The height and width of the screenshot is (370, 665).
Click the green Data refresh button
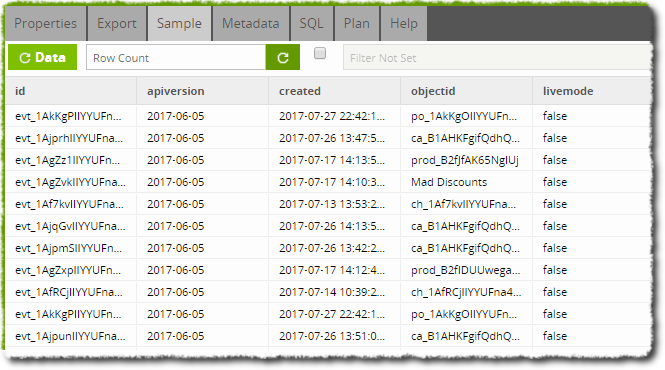coord(42,57)
